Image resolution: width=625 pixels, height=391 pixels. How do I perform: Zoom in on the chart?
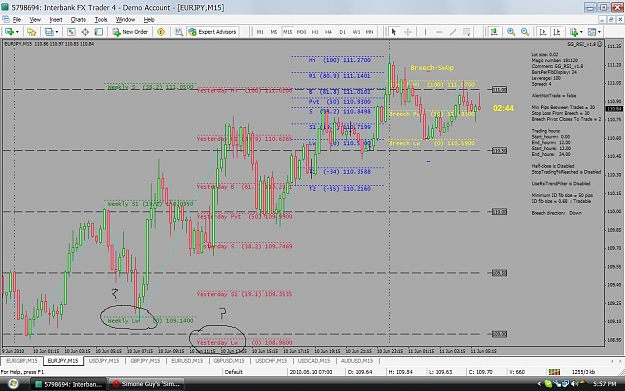tap(511, 32)
